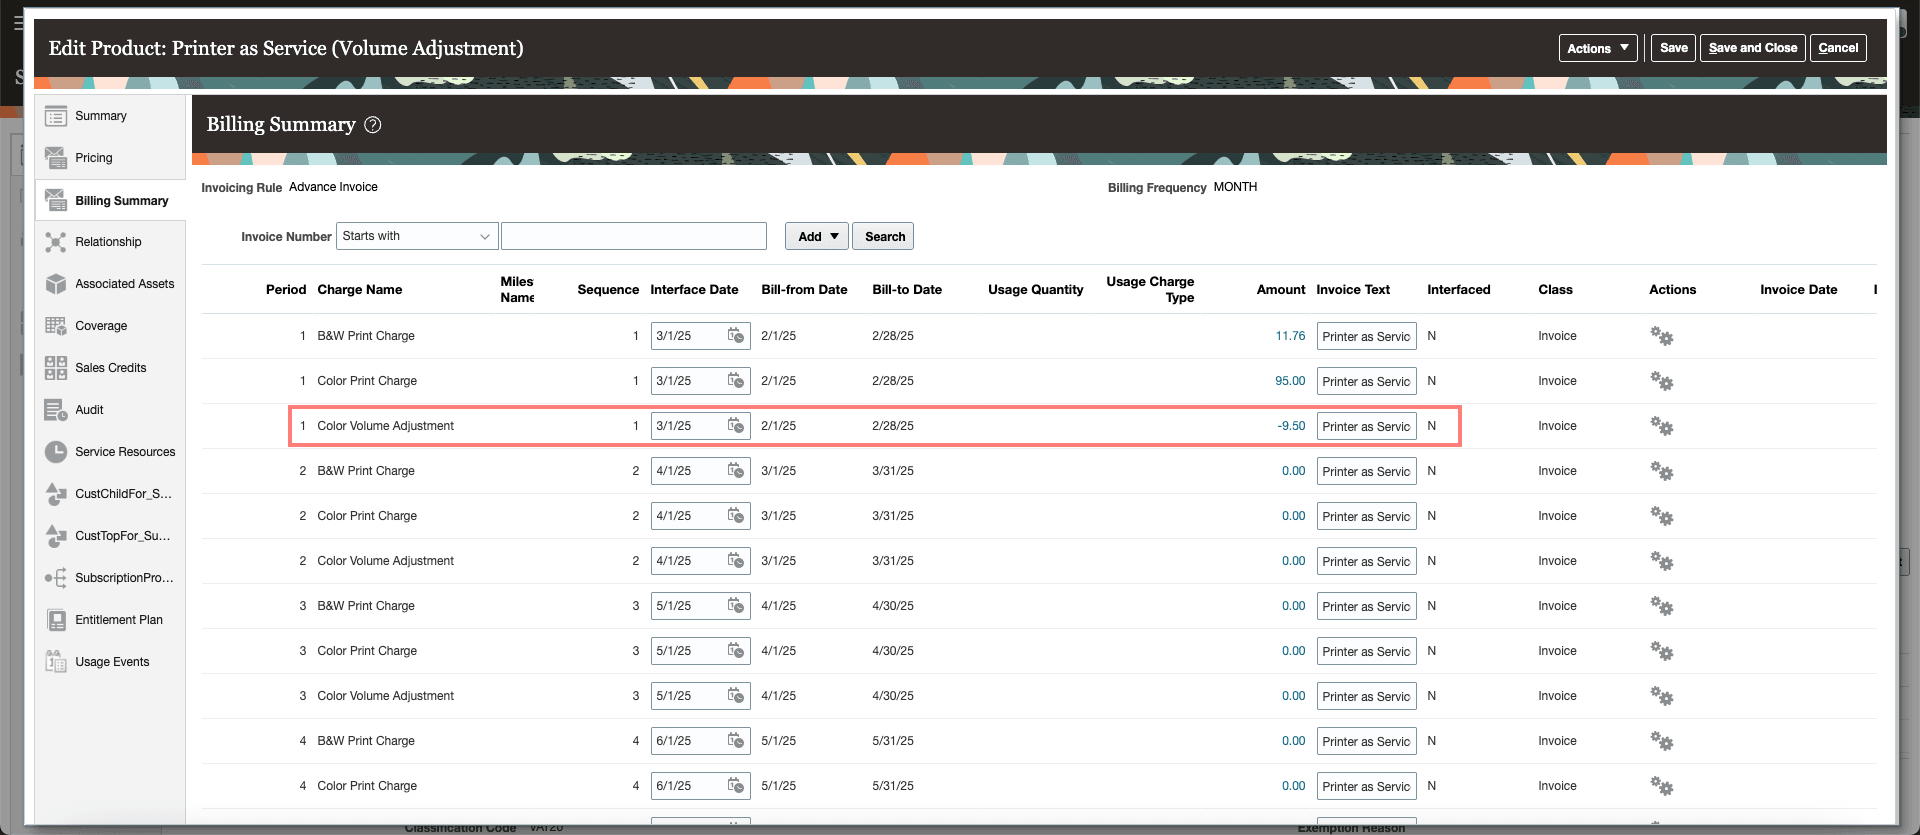Click the Audit sidebar icon
Viewport: 1920px width, 835px height.
click(56, 410)
